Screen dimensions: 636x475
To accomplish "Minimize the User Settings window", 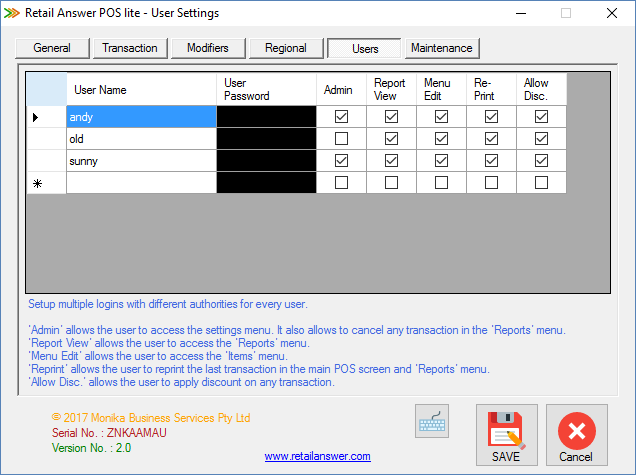I will coord(521,13).
